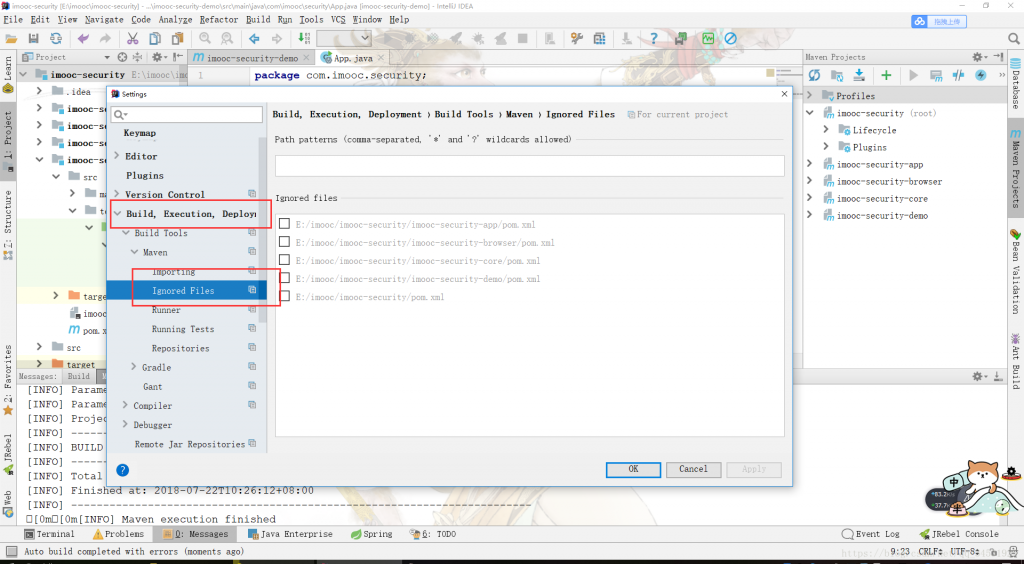The image size is (1024, 564).
Task: Click the Build project icon
Action: click(304, 39)
